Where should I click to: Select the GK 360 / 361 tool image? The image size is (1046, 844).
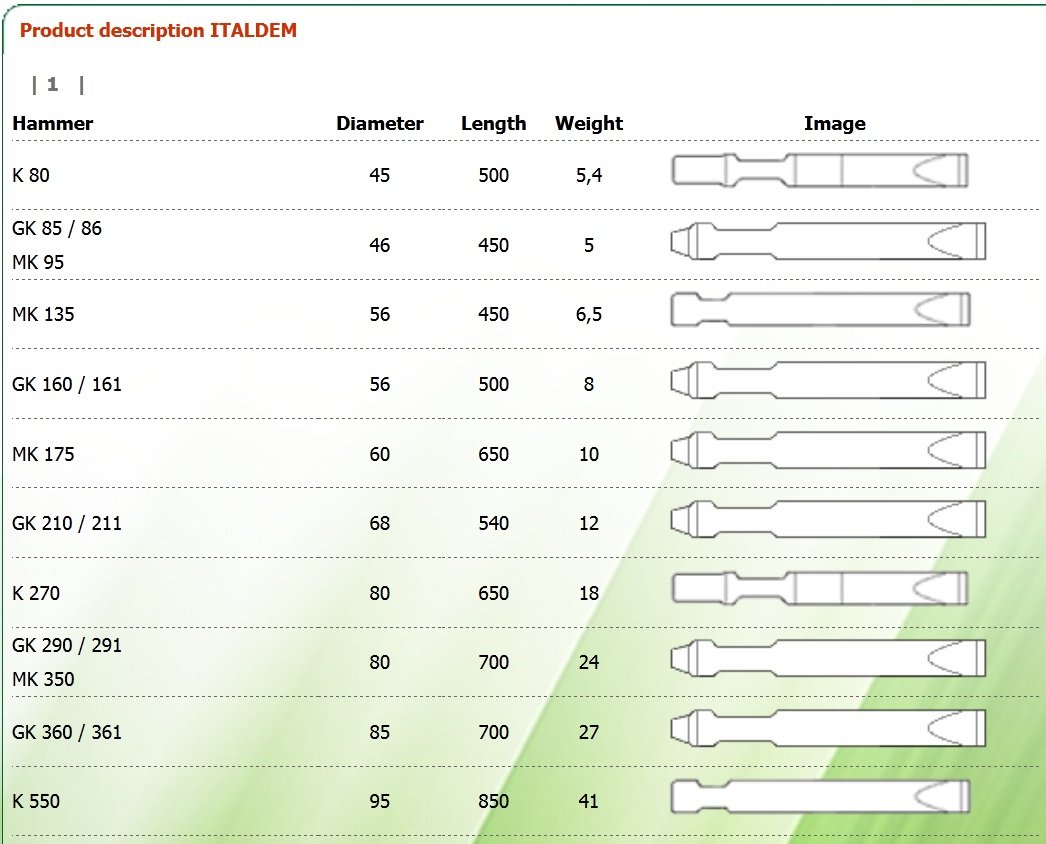pos(828,728)
